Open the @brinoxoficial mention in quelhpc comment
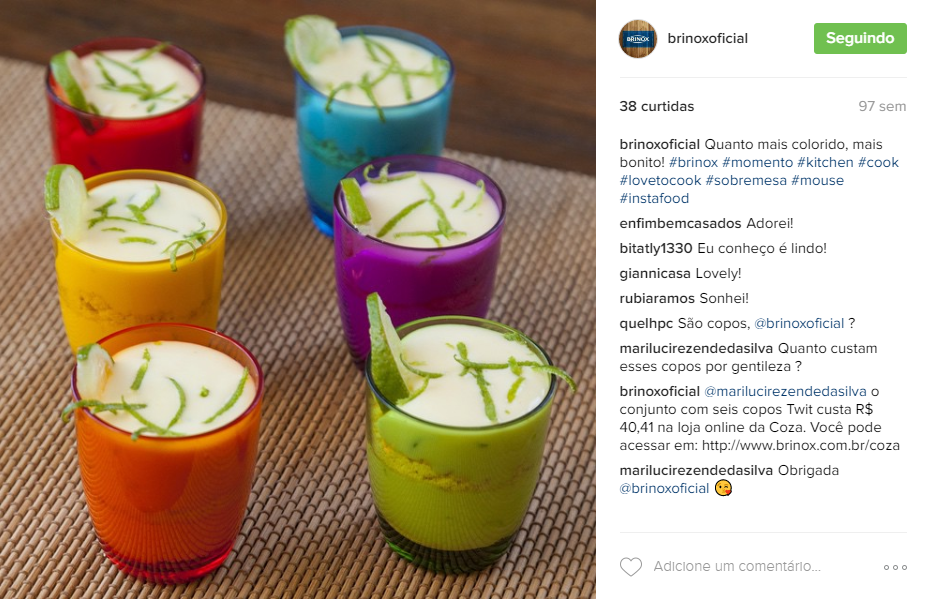The image size is (931, 599). tap(799, 324)
